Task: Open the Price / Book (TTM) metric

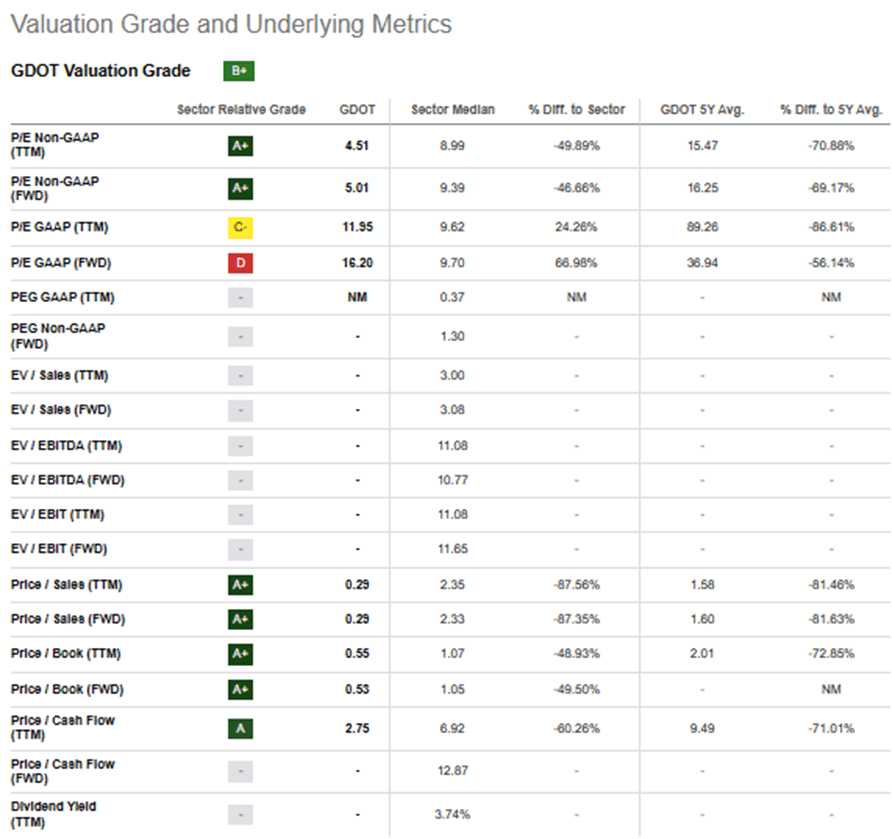Action: tap(65, 654)
